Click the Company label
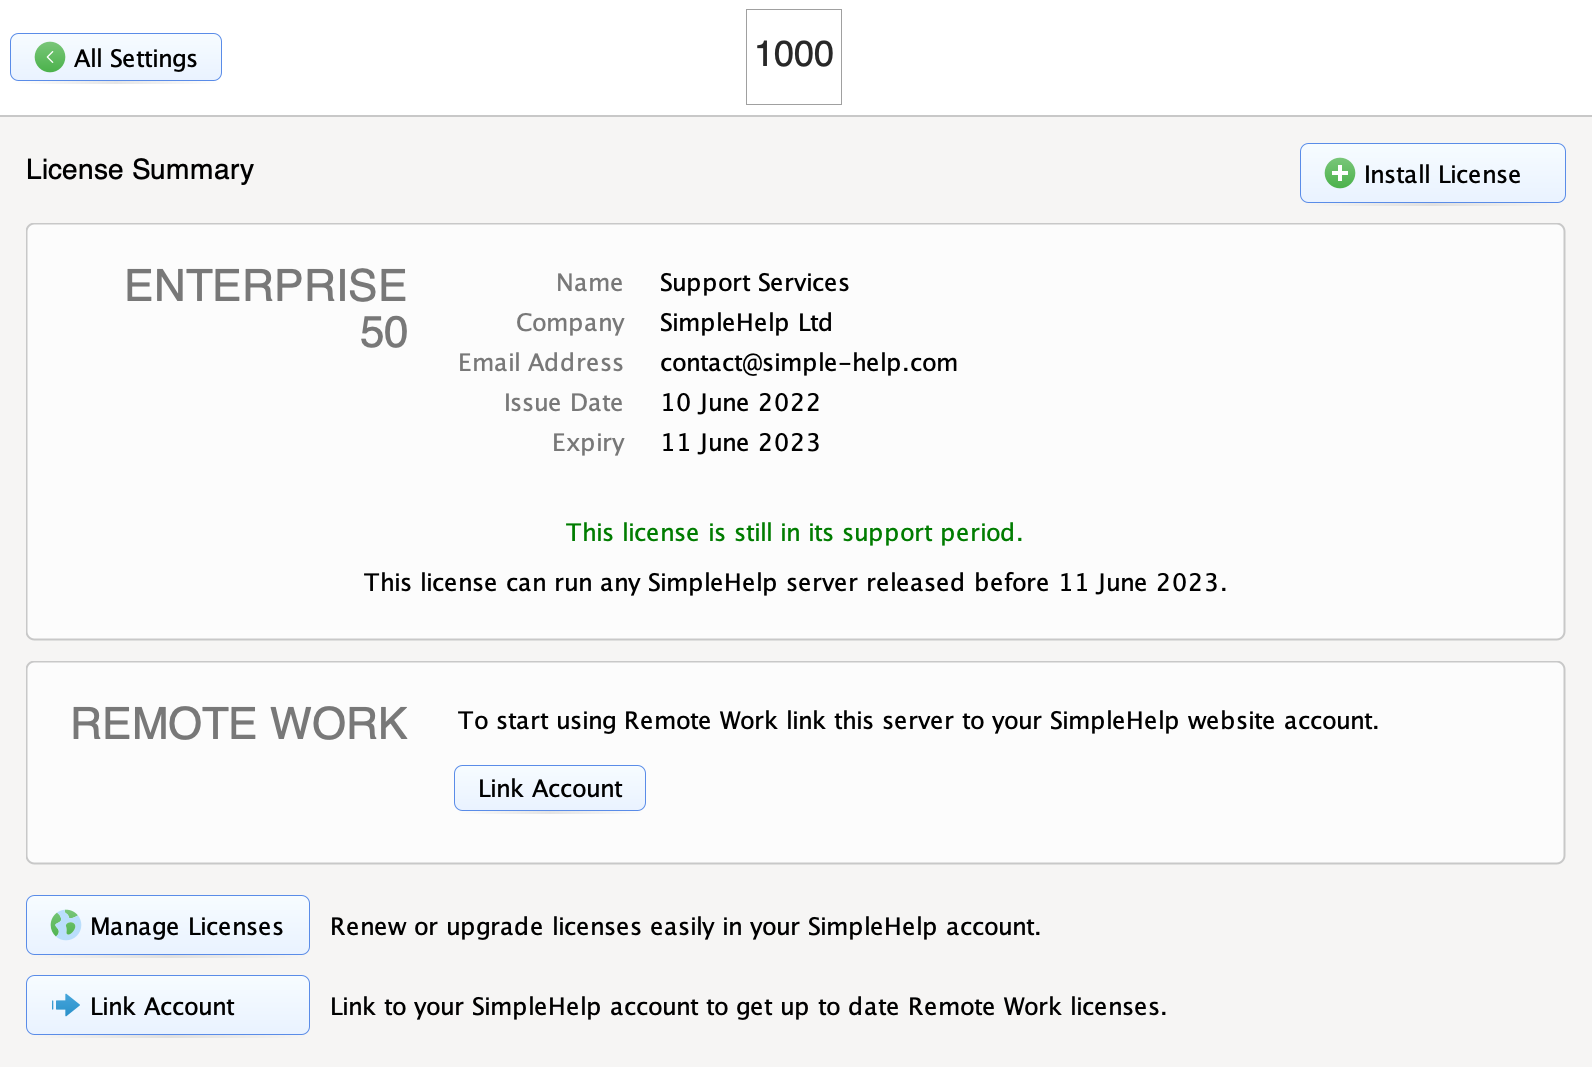Viewport: 1592px width, 1067px height. click(x=570, y=323)
